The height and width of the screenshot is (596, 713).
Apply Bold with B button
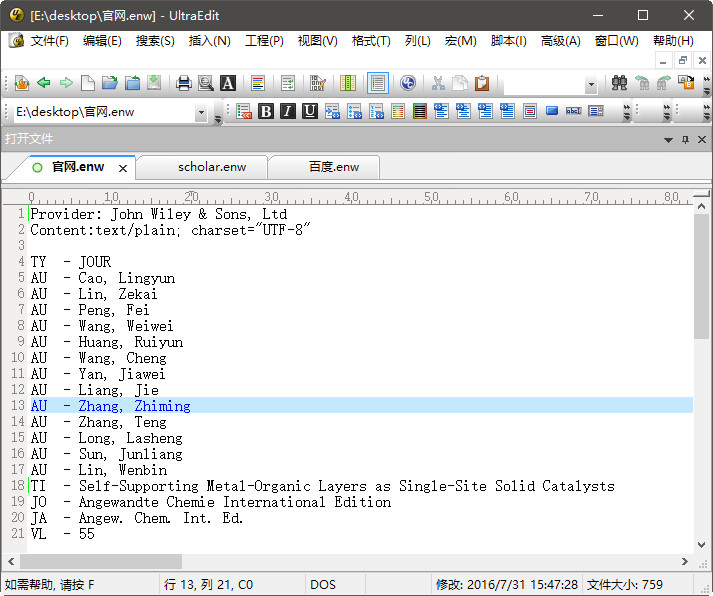pos(266,111)
